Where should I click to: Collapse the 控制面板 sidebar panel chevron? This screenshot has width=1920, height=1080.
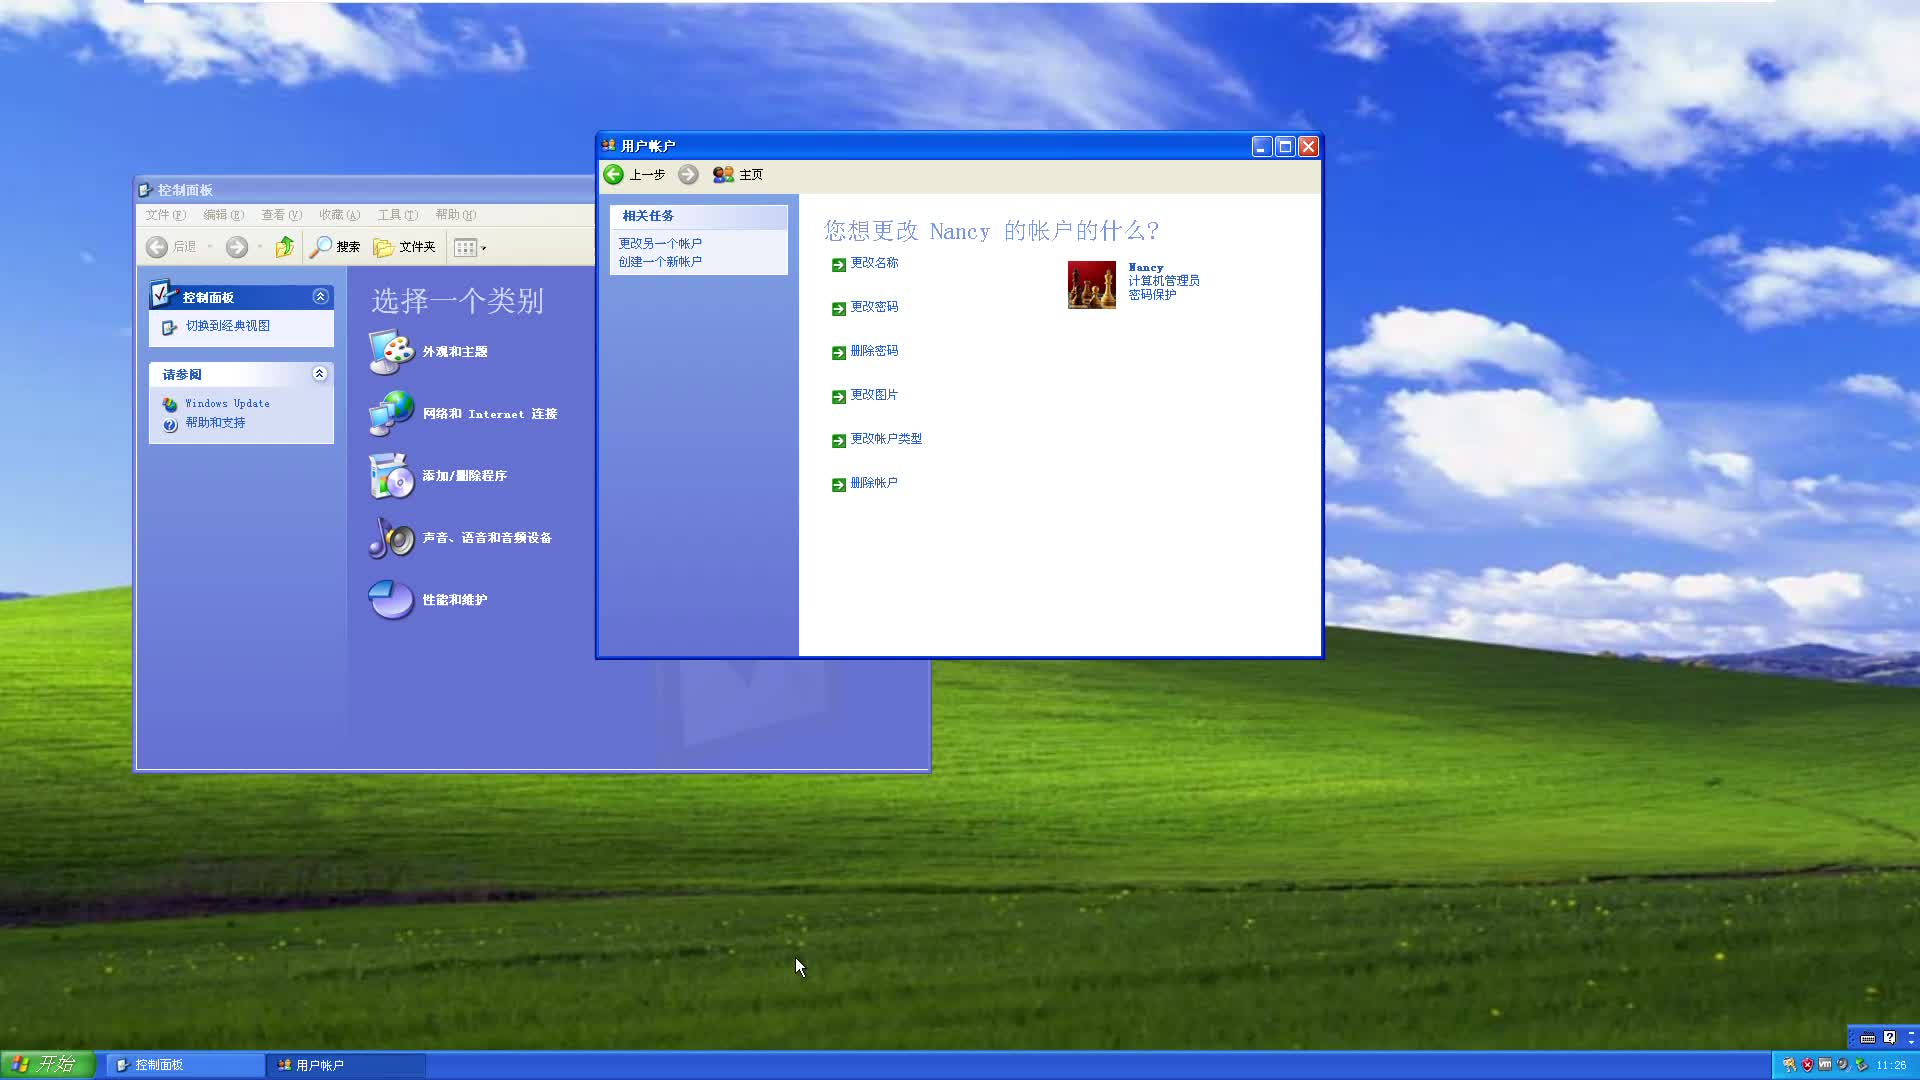click(x=320, y=296)
